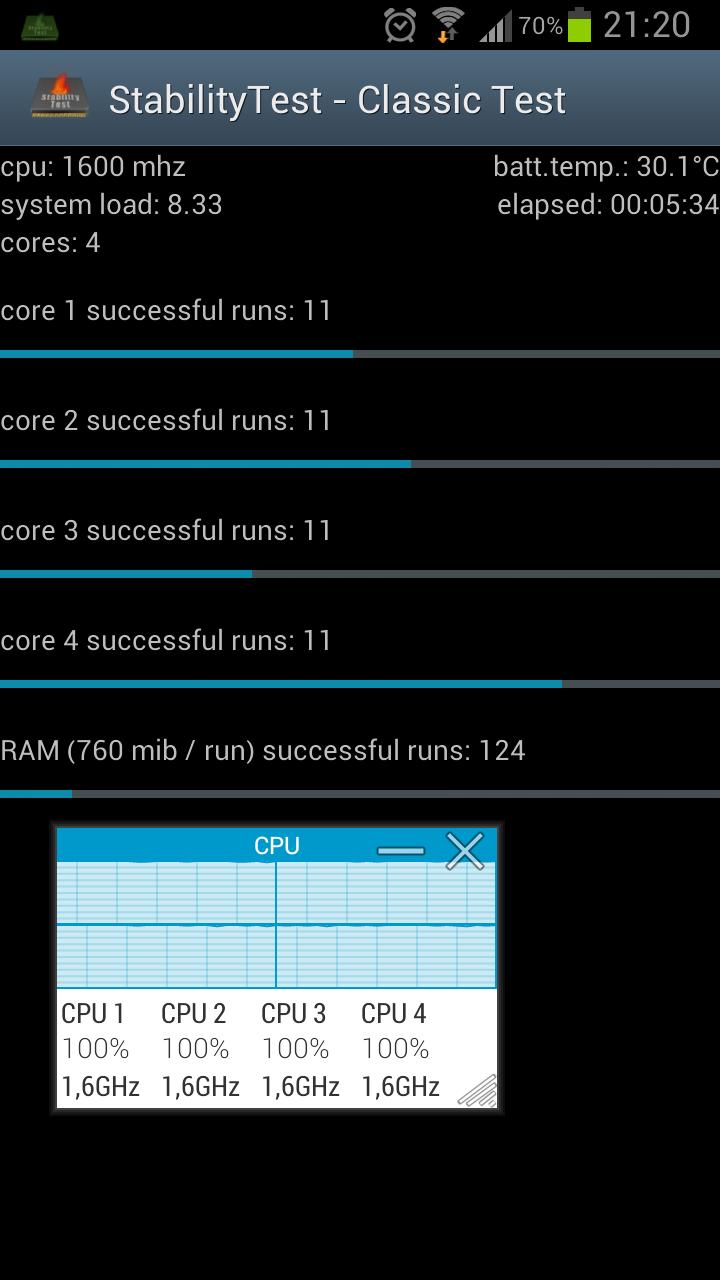
Task: Tap the RAM test progress bar
Action: point(360,794)
